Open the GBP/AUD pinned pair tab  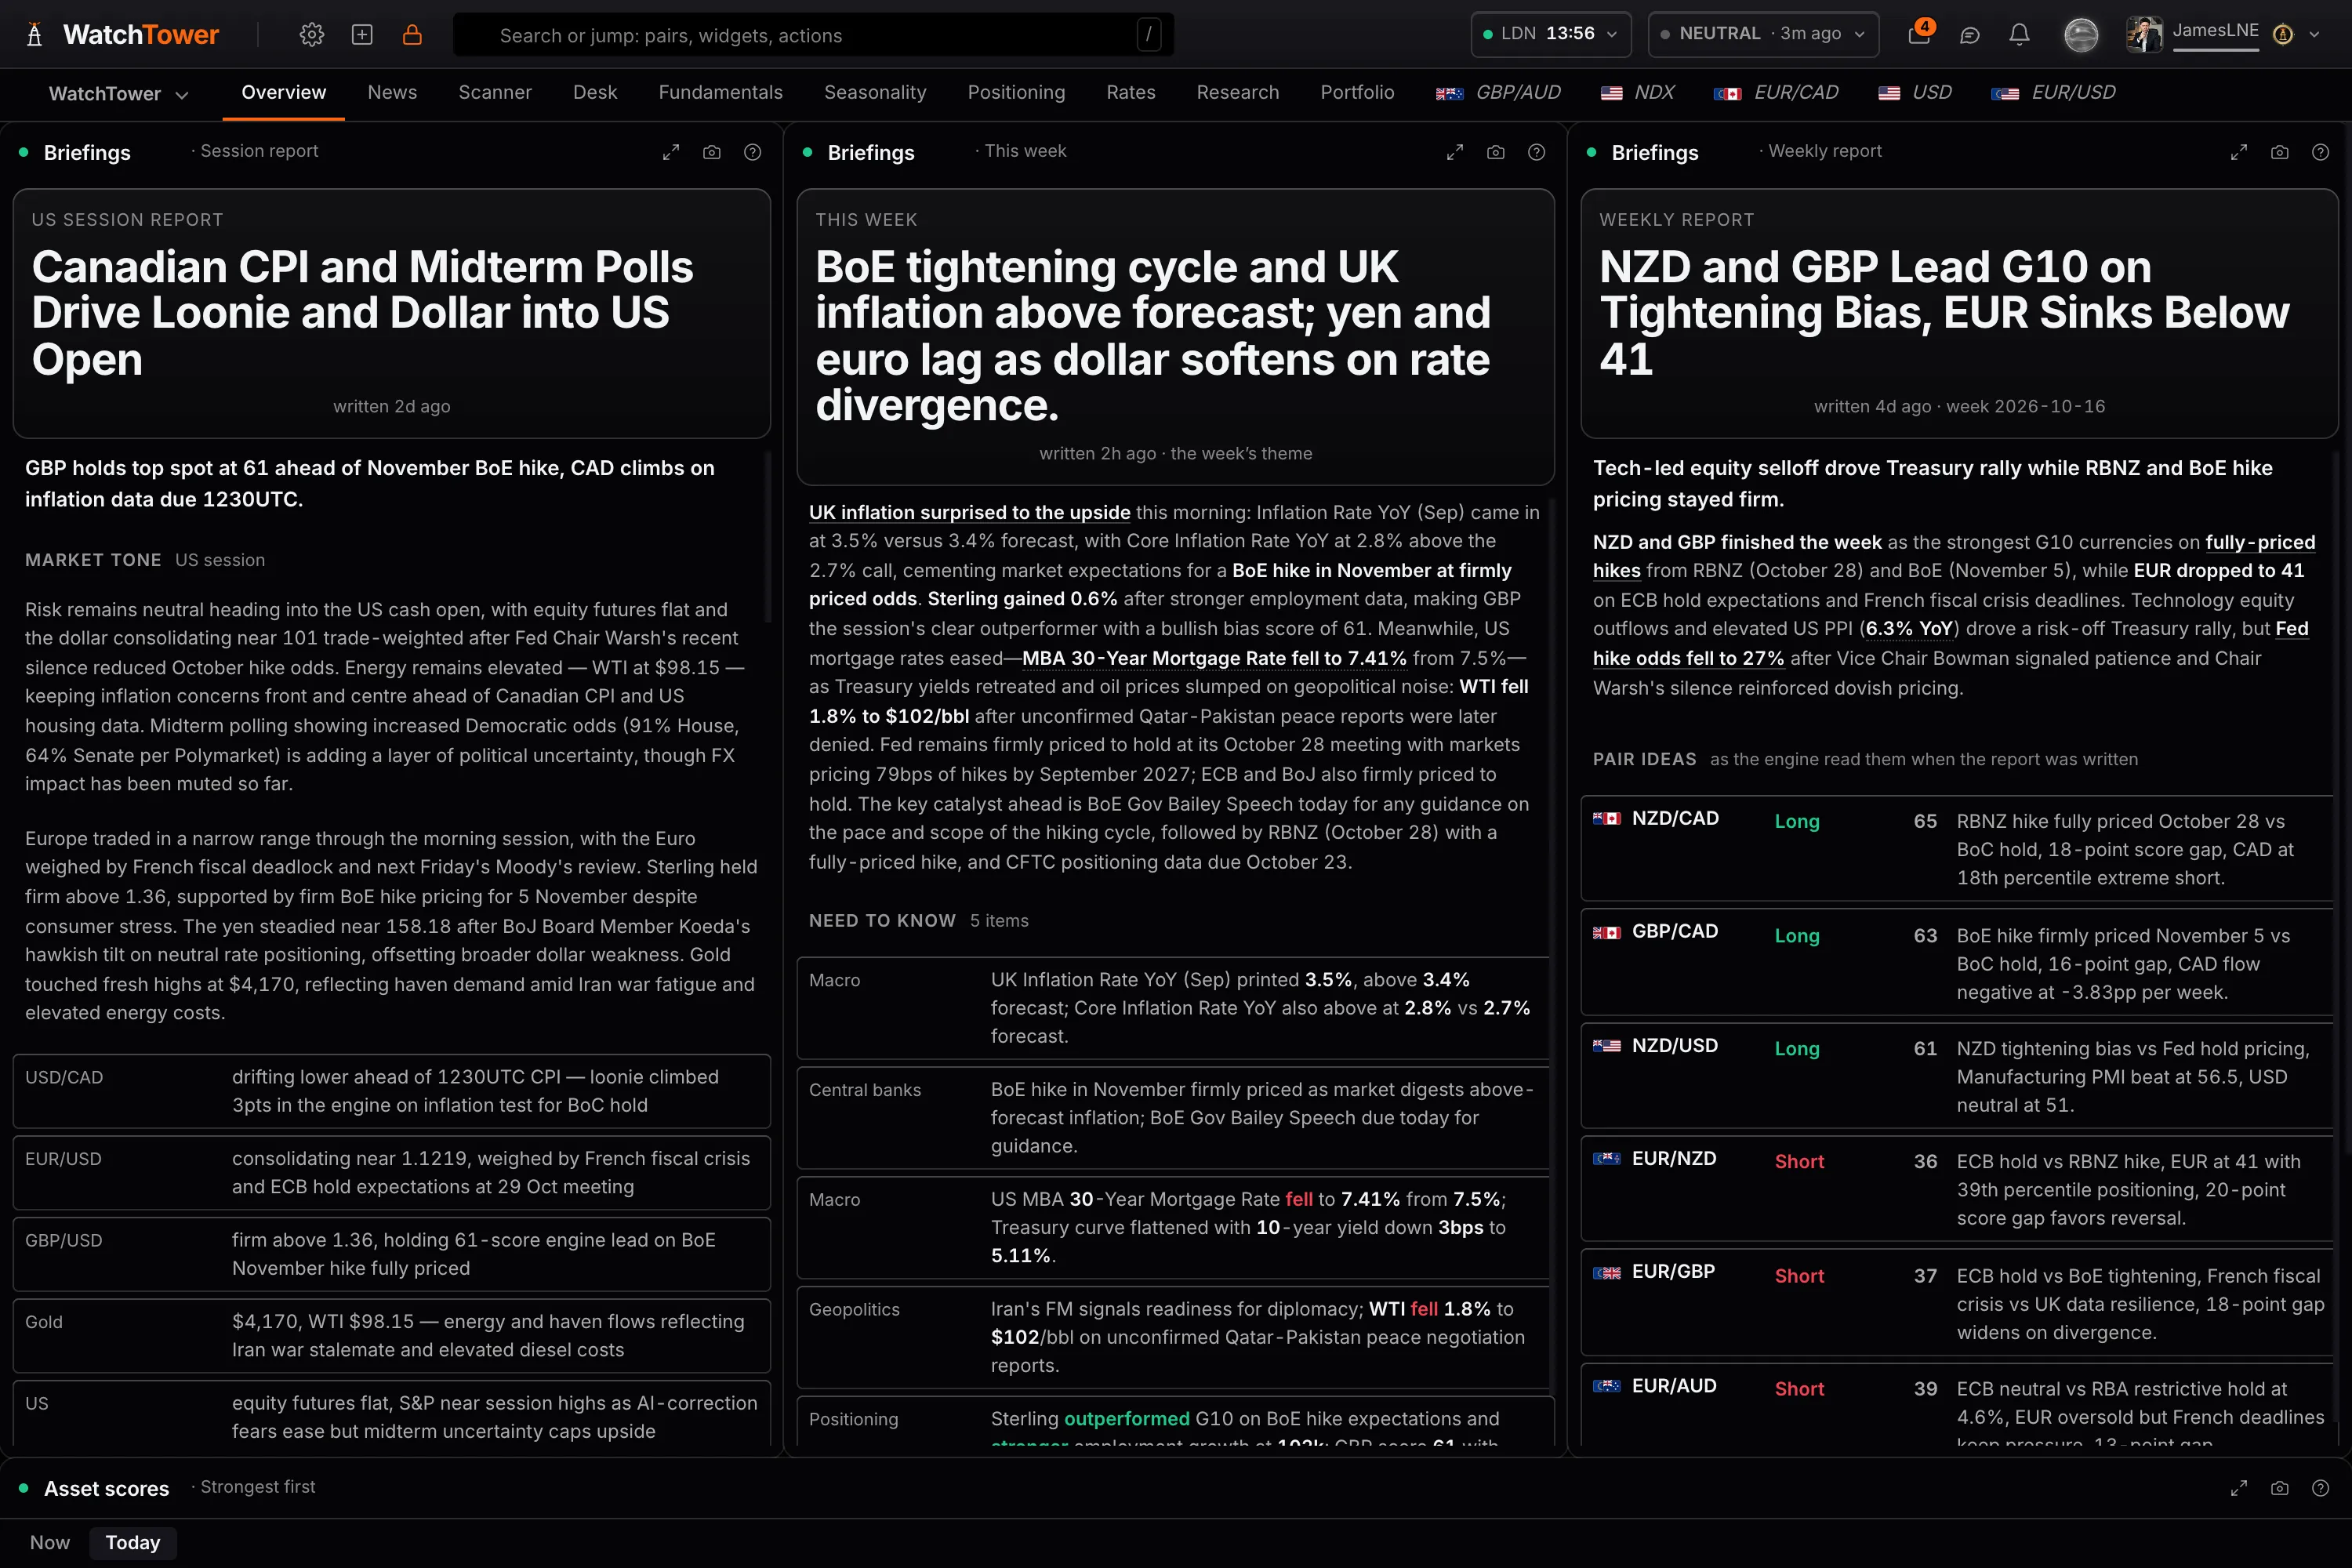click(x=1498, y=92)
